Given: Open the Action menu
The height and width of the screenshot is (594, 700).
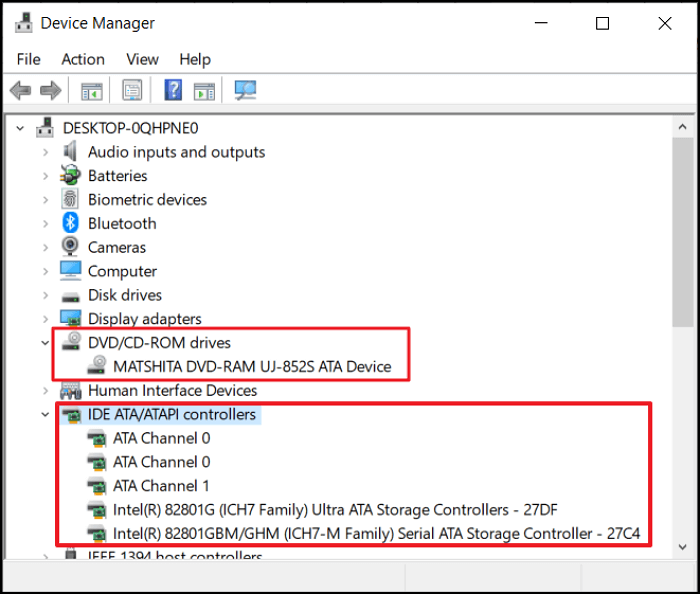Looking at the screenshot, I should [x=83, y=59].
